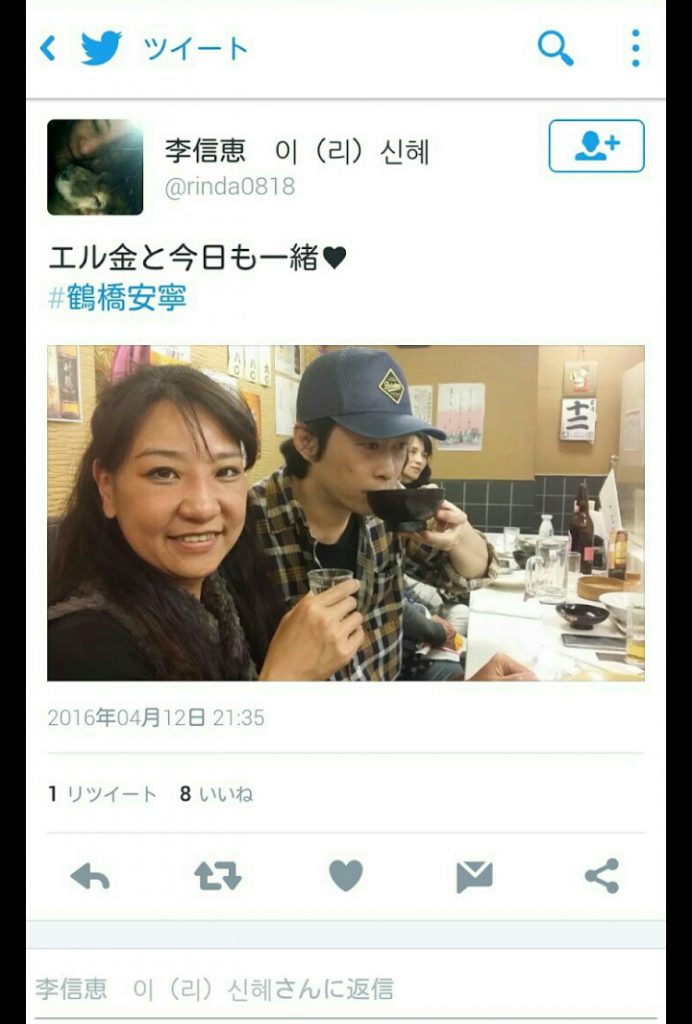Viewport: 692px width, 1024px height.
Task: Open the three-dot overflow menu
Action: pyautogui.click(x=635, y=48)
